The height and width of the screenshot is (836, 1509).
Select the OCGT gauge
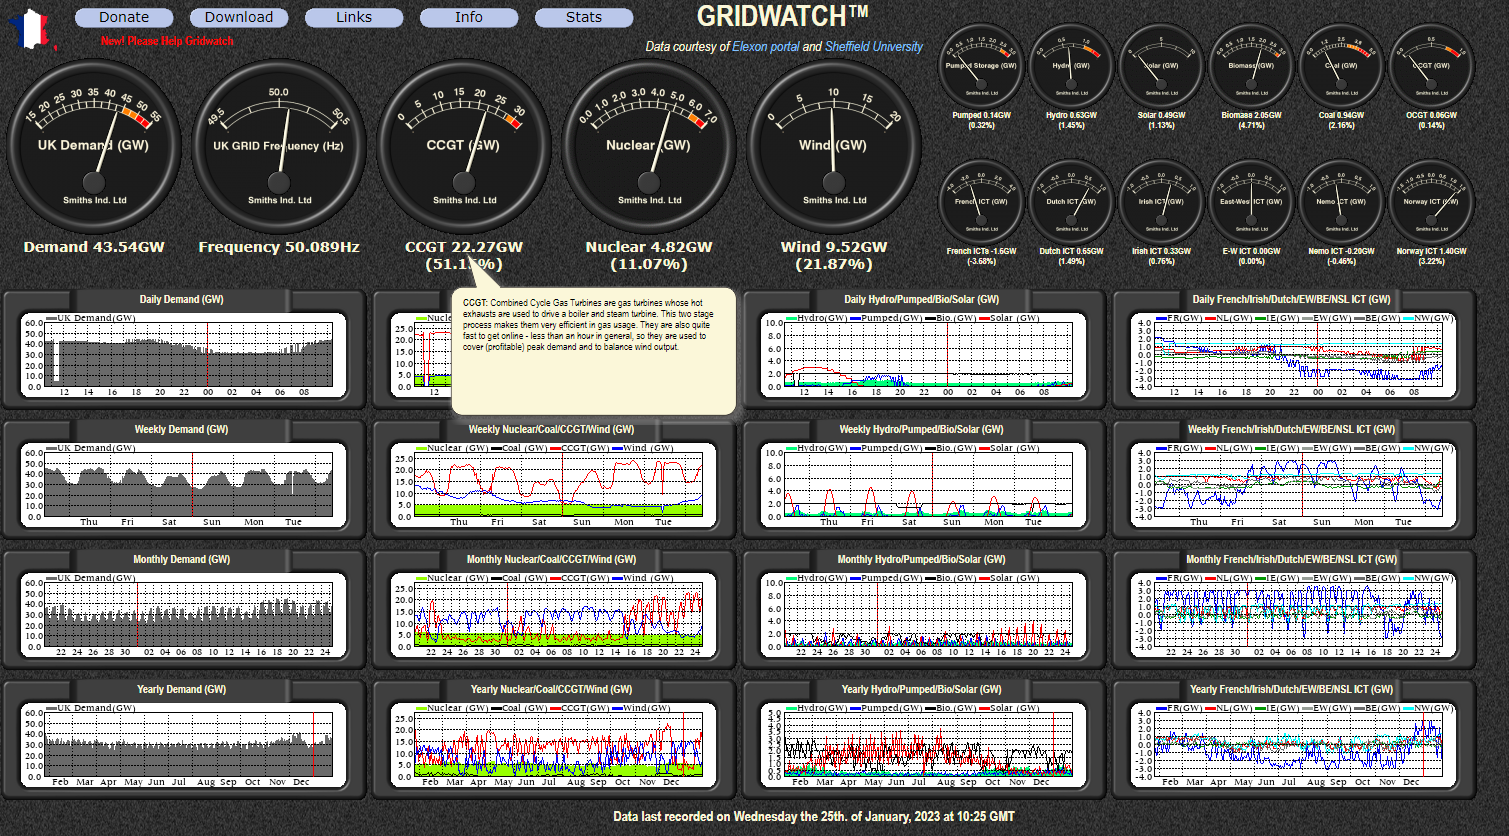point(1432,65)
